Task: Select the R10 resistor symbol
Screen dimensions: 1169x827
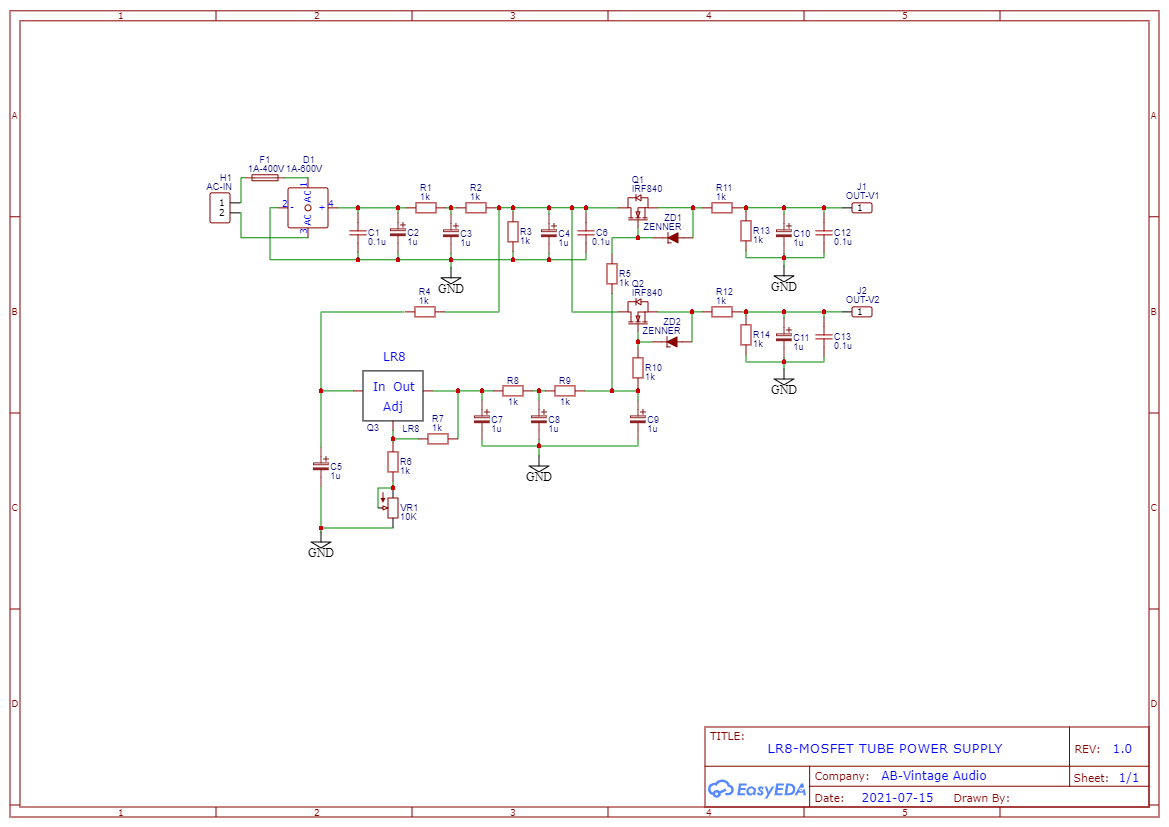Action: (x=638, y=368)
